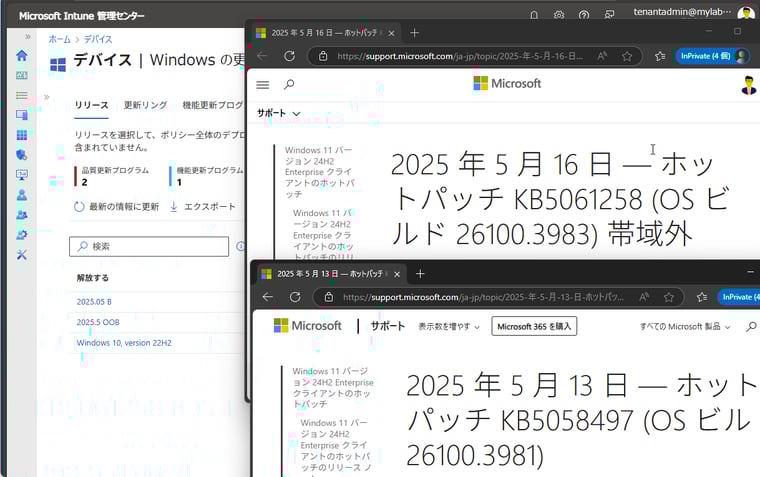The width and height of the screenshot is (760, 477).
Task: Click back arrow in upper browser
Action: click(x=262, y=56)
